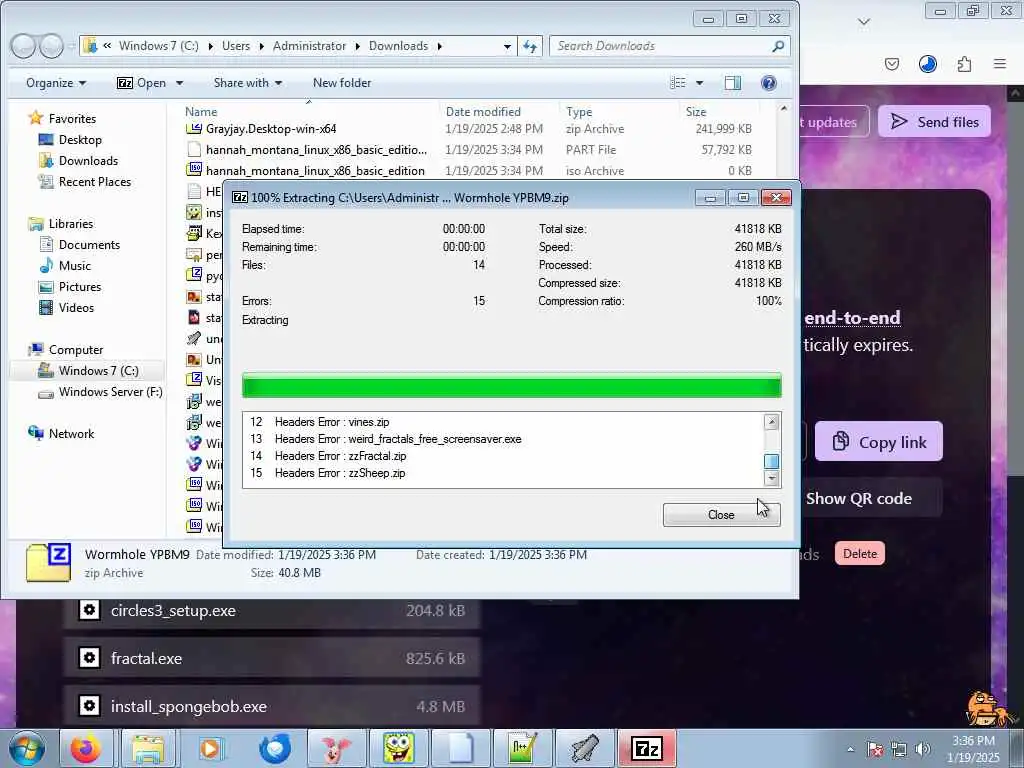The image size is (1024, 768).
Task: Open the browser hamburger menu
Action: 1000,63
